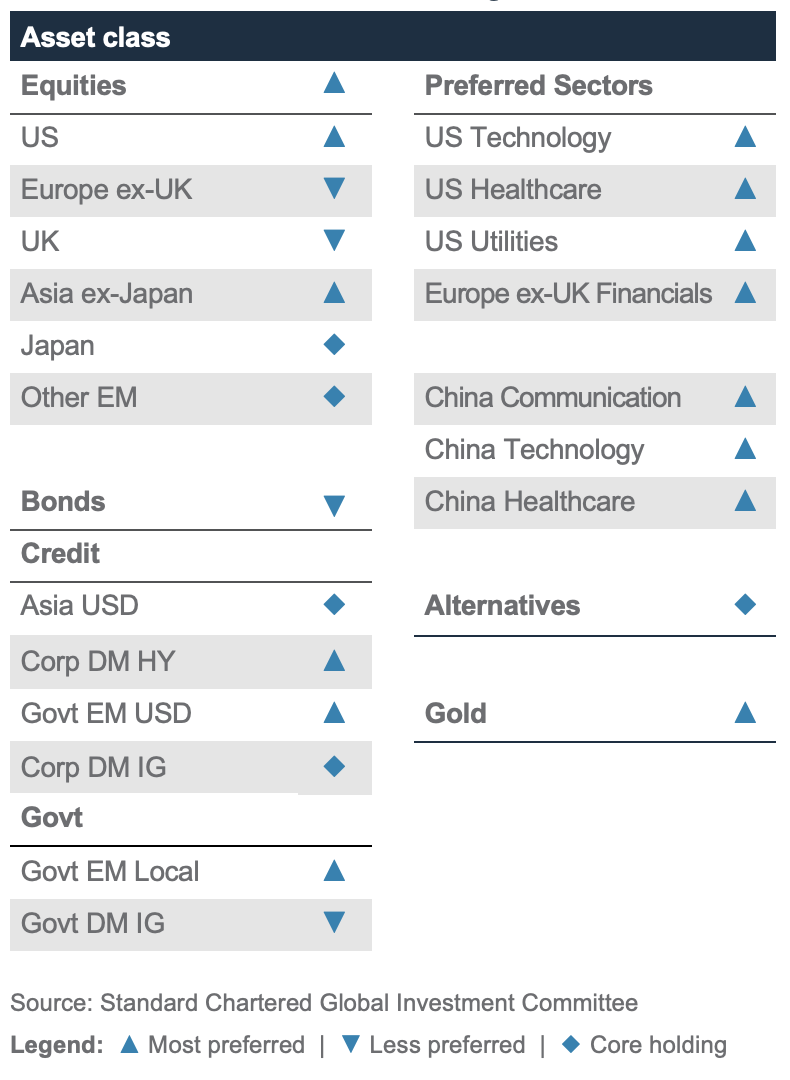The image size is (790, 1080).
Task: Click the up triangle next to US Technology
Action: pos(744,136)
